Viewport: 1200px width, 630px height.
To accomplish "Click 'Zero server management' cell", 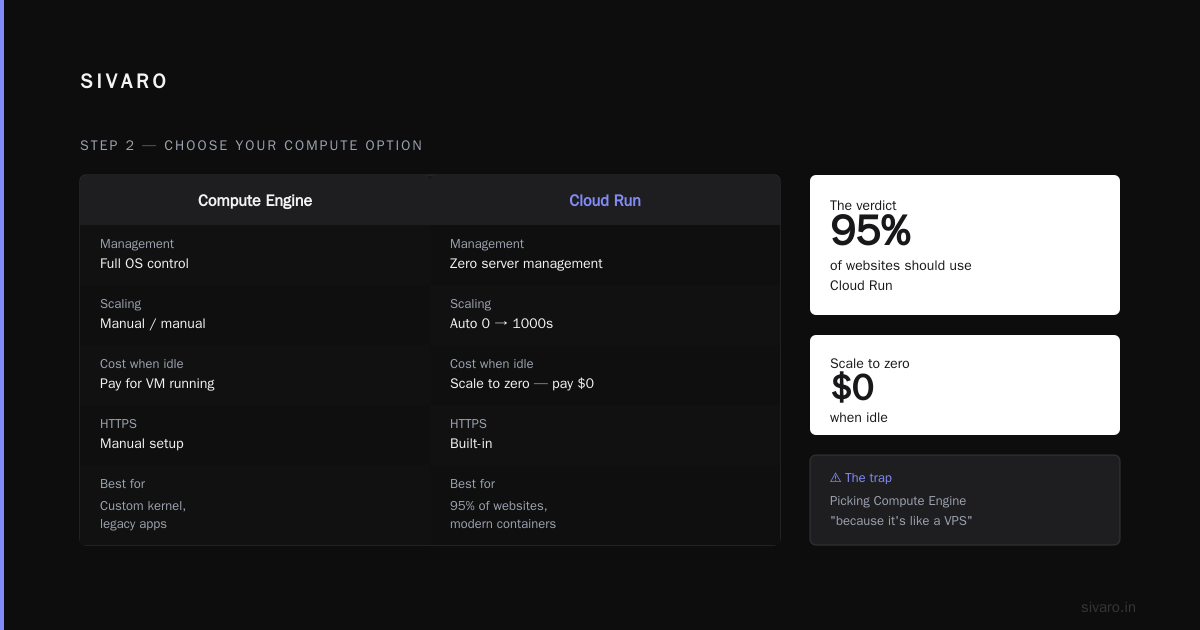I will (x=526, y=264).
